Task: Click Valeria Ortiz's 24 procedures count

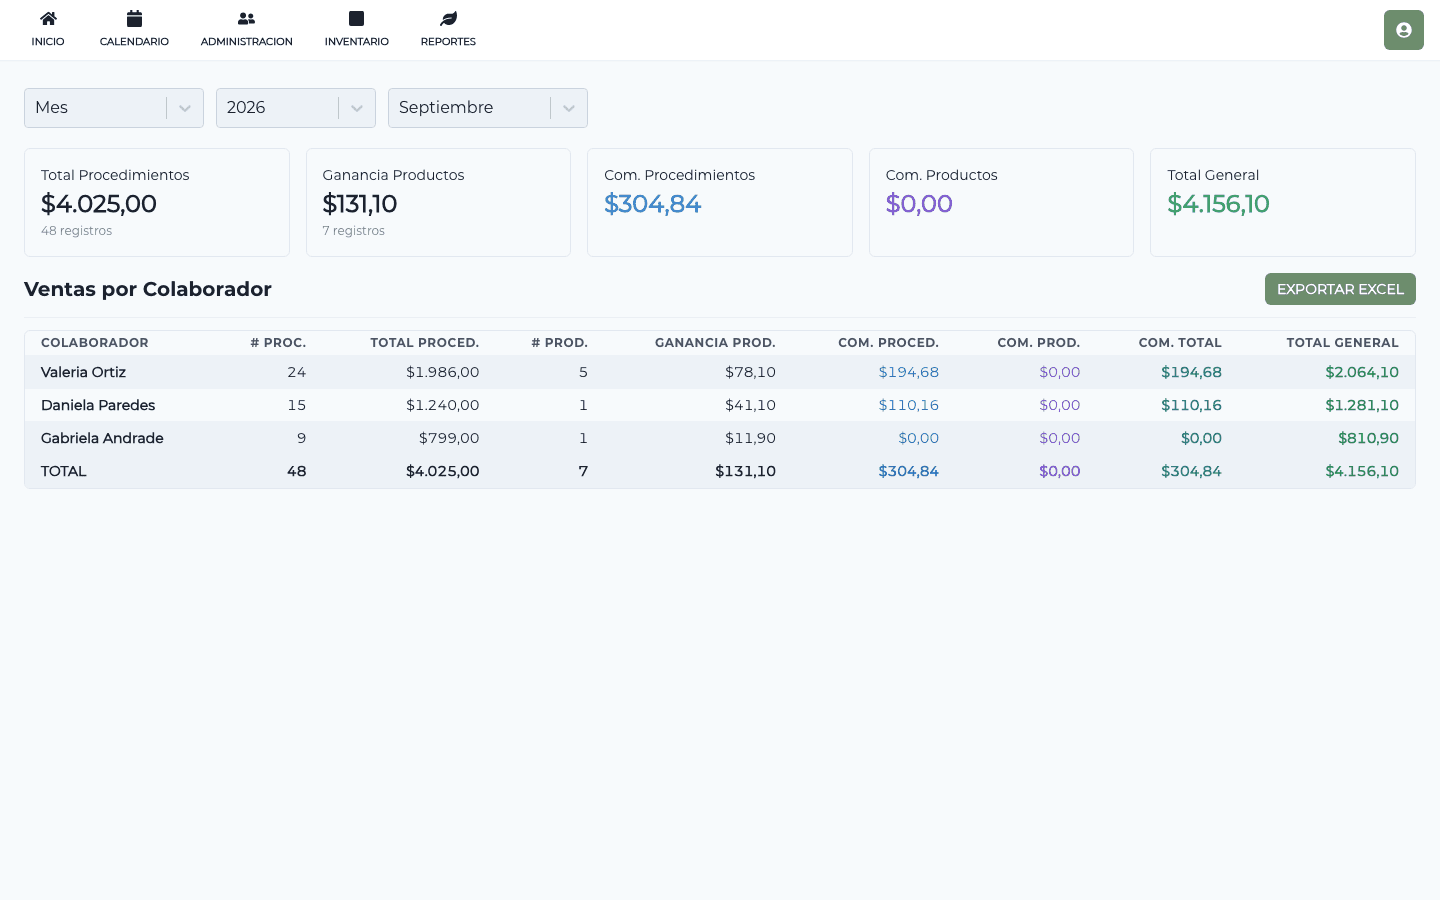Action: point(297,372)
